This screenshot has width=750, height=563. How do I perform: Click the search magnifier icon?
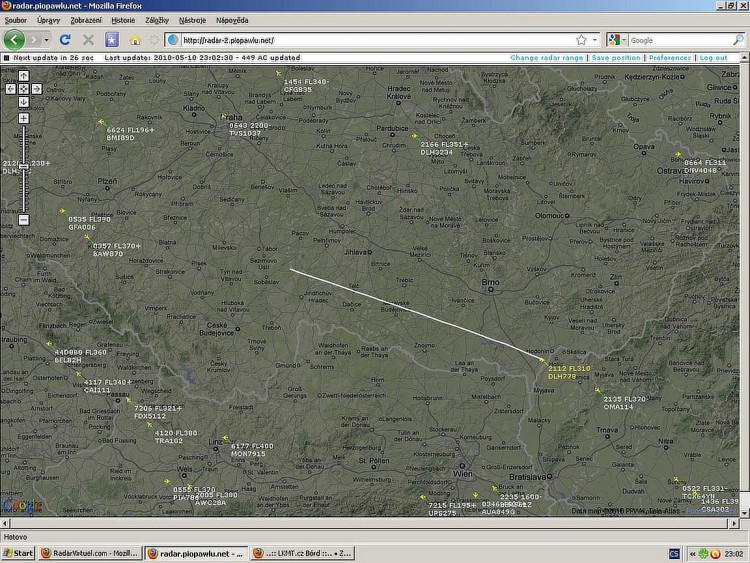738,40
